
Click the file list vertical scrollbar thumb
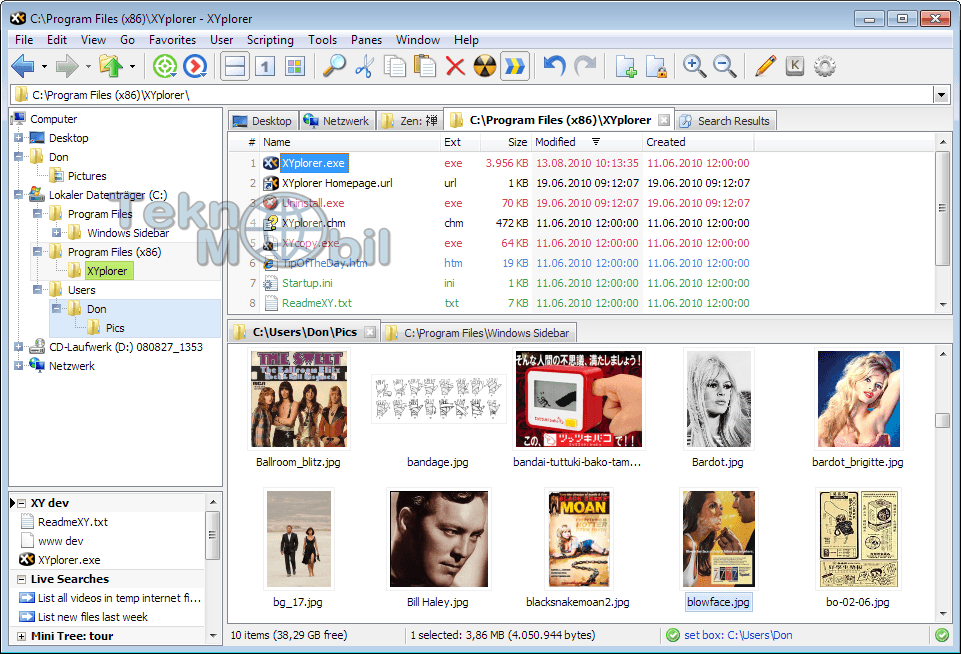(943, 208)
